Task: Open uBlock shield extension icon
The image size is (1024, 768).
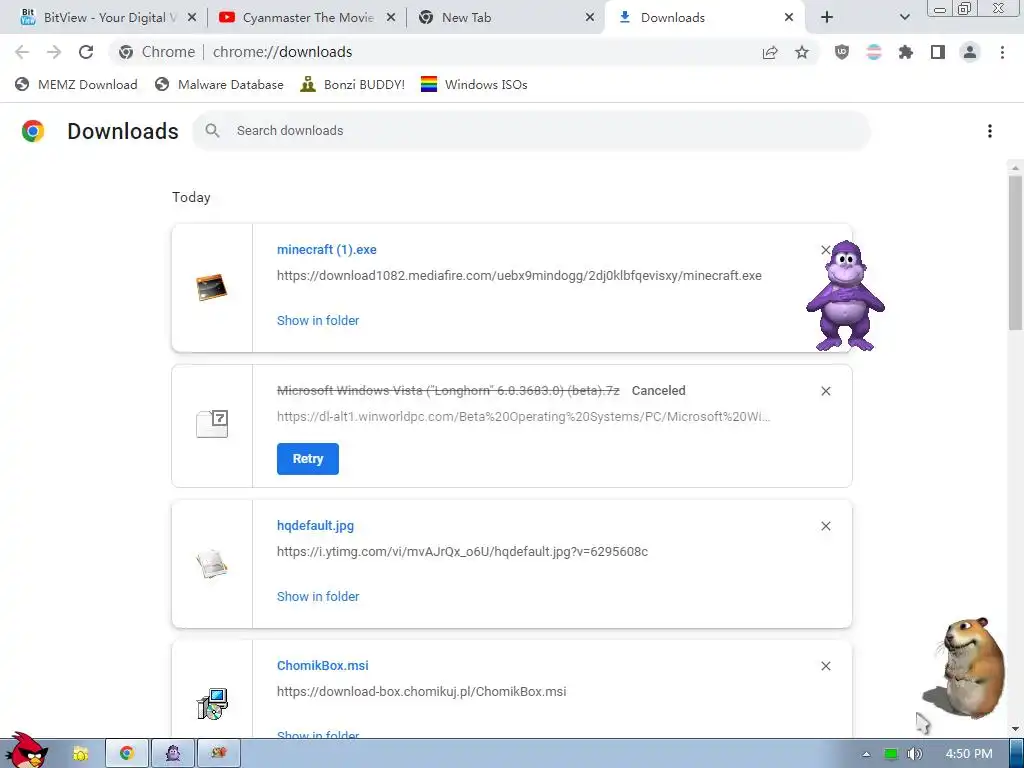Action: coord(842,52)
